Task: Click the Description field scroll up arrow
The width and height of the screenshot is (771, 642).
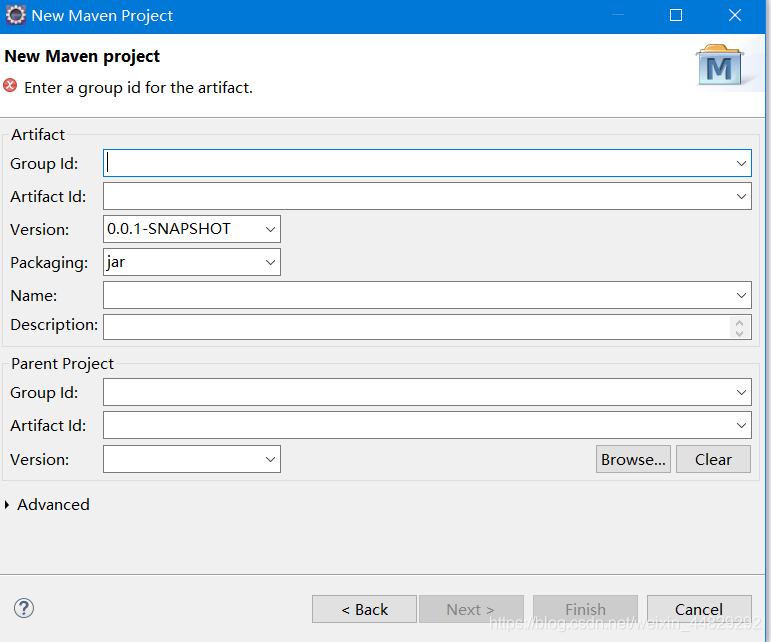Action: (739, 323)
